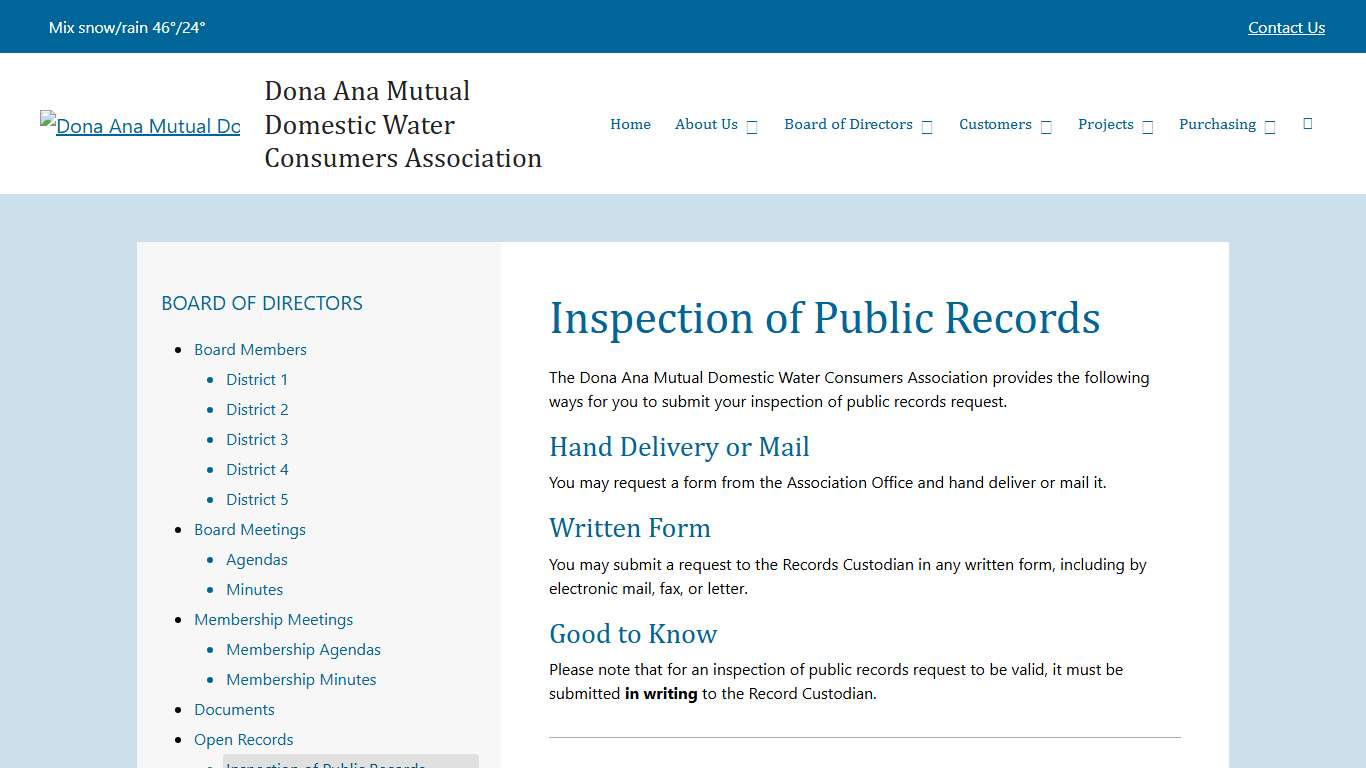The width and height of the screenshot is (1366, 768).
Task: Click the weather status showing Mix snow/rain
Action: point(127,27)
